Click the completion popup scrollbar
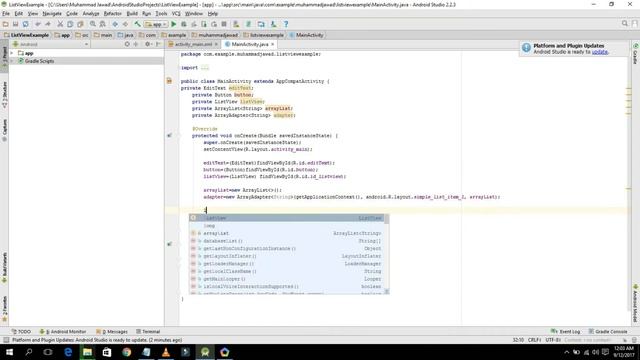This screenshot has height=360, width=640. click(387, 253)
